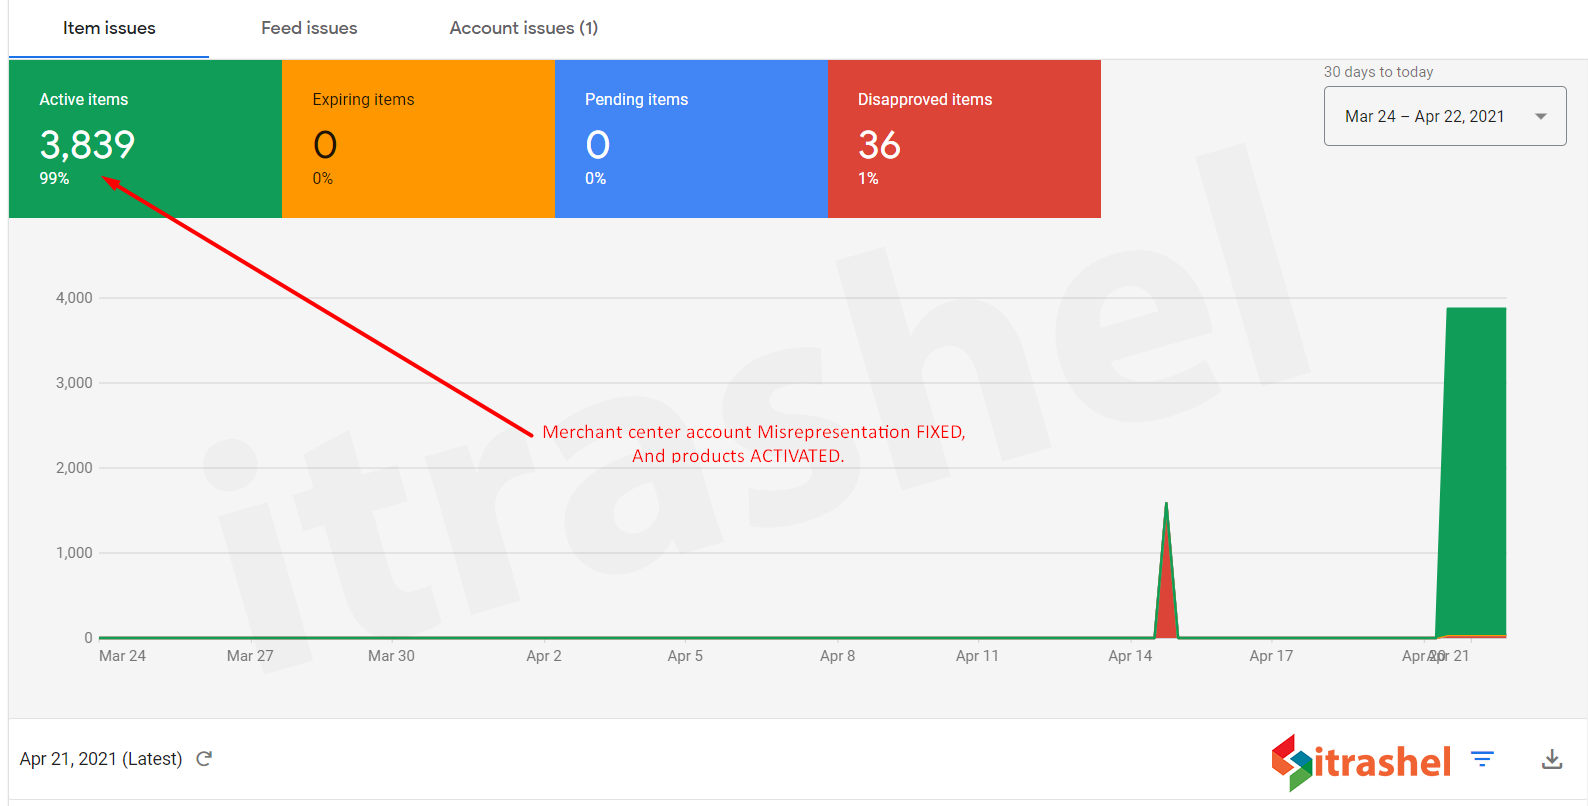Select the Item issues tab
Viewport: 1588px width, 806px height.
point(109,28)
